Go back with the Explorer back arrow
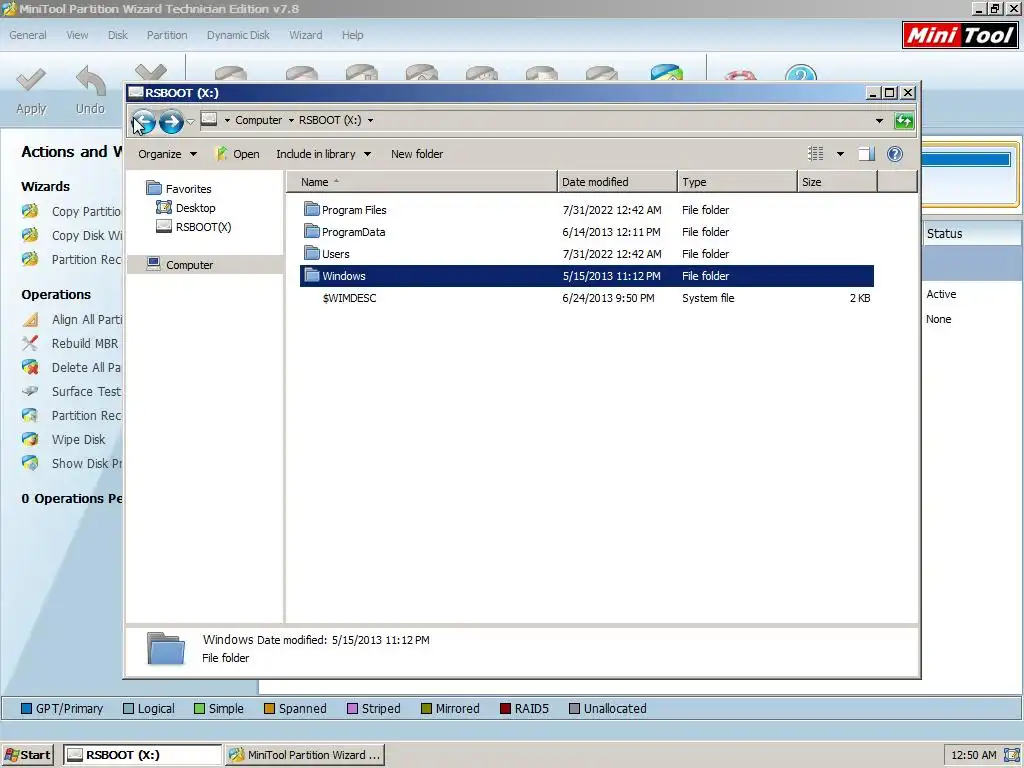Viewport: 1024px width, 768px height. point(144,121)
